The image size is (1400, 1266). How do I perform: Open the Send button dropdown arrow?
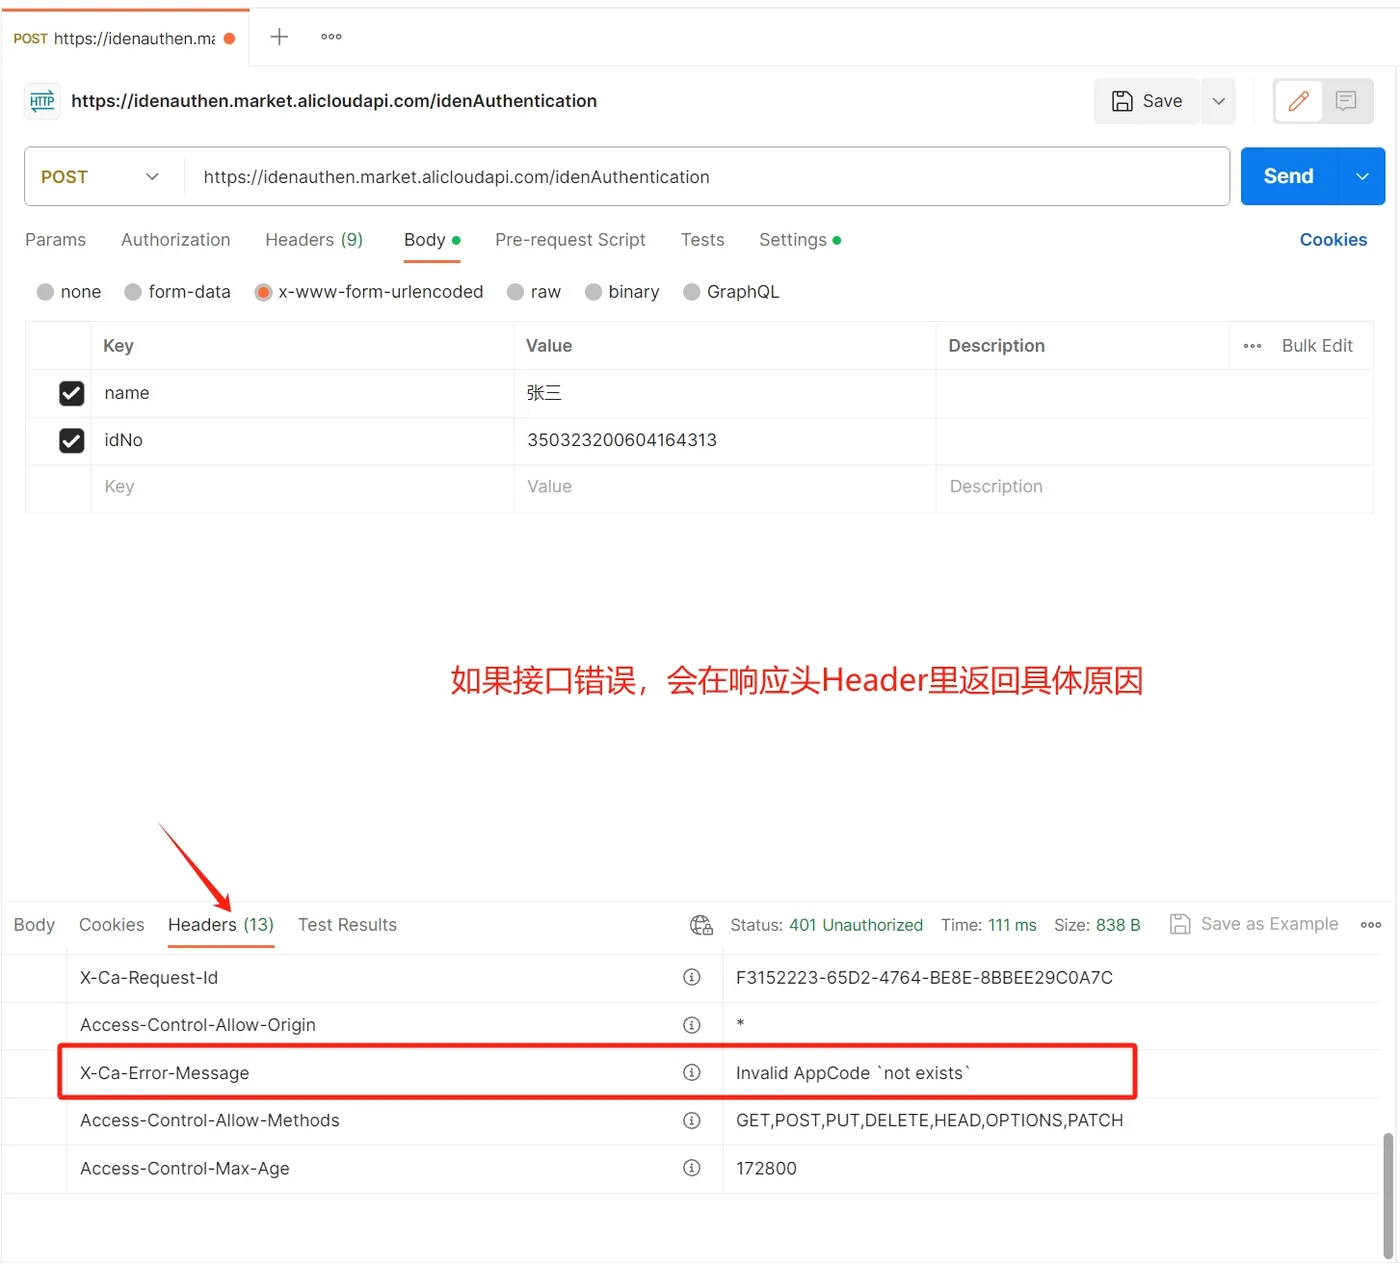(x=1361, y=176)
